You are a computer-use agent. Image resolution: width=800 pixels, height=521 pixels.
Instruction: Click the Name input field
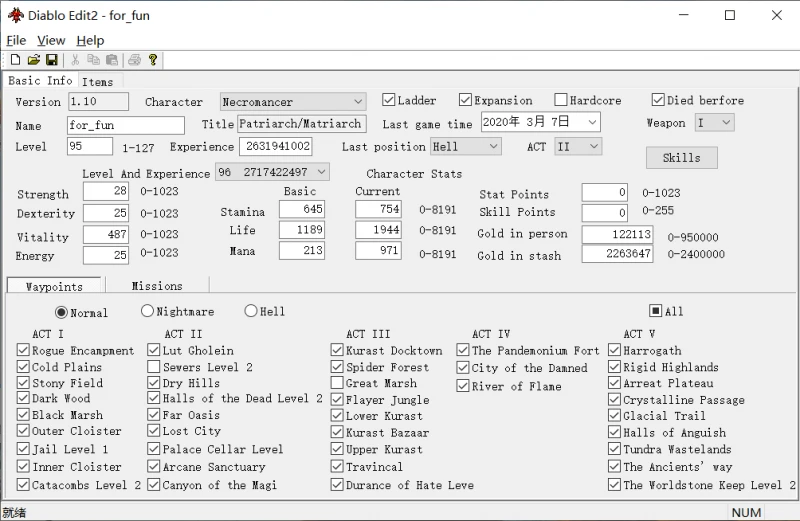click(125, 125)
